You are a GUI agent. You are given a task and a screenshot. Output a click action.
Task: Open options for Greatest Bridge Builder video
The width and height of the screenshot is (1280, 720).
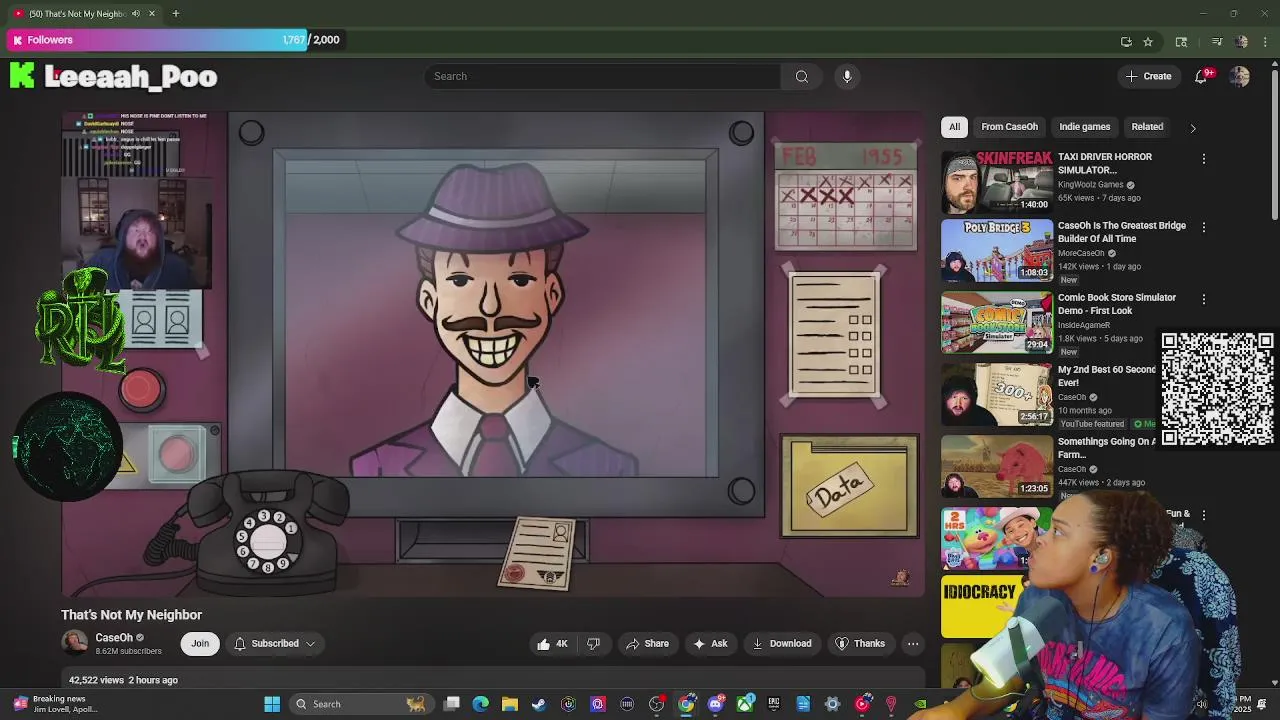1204,227
